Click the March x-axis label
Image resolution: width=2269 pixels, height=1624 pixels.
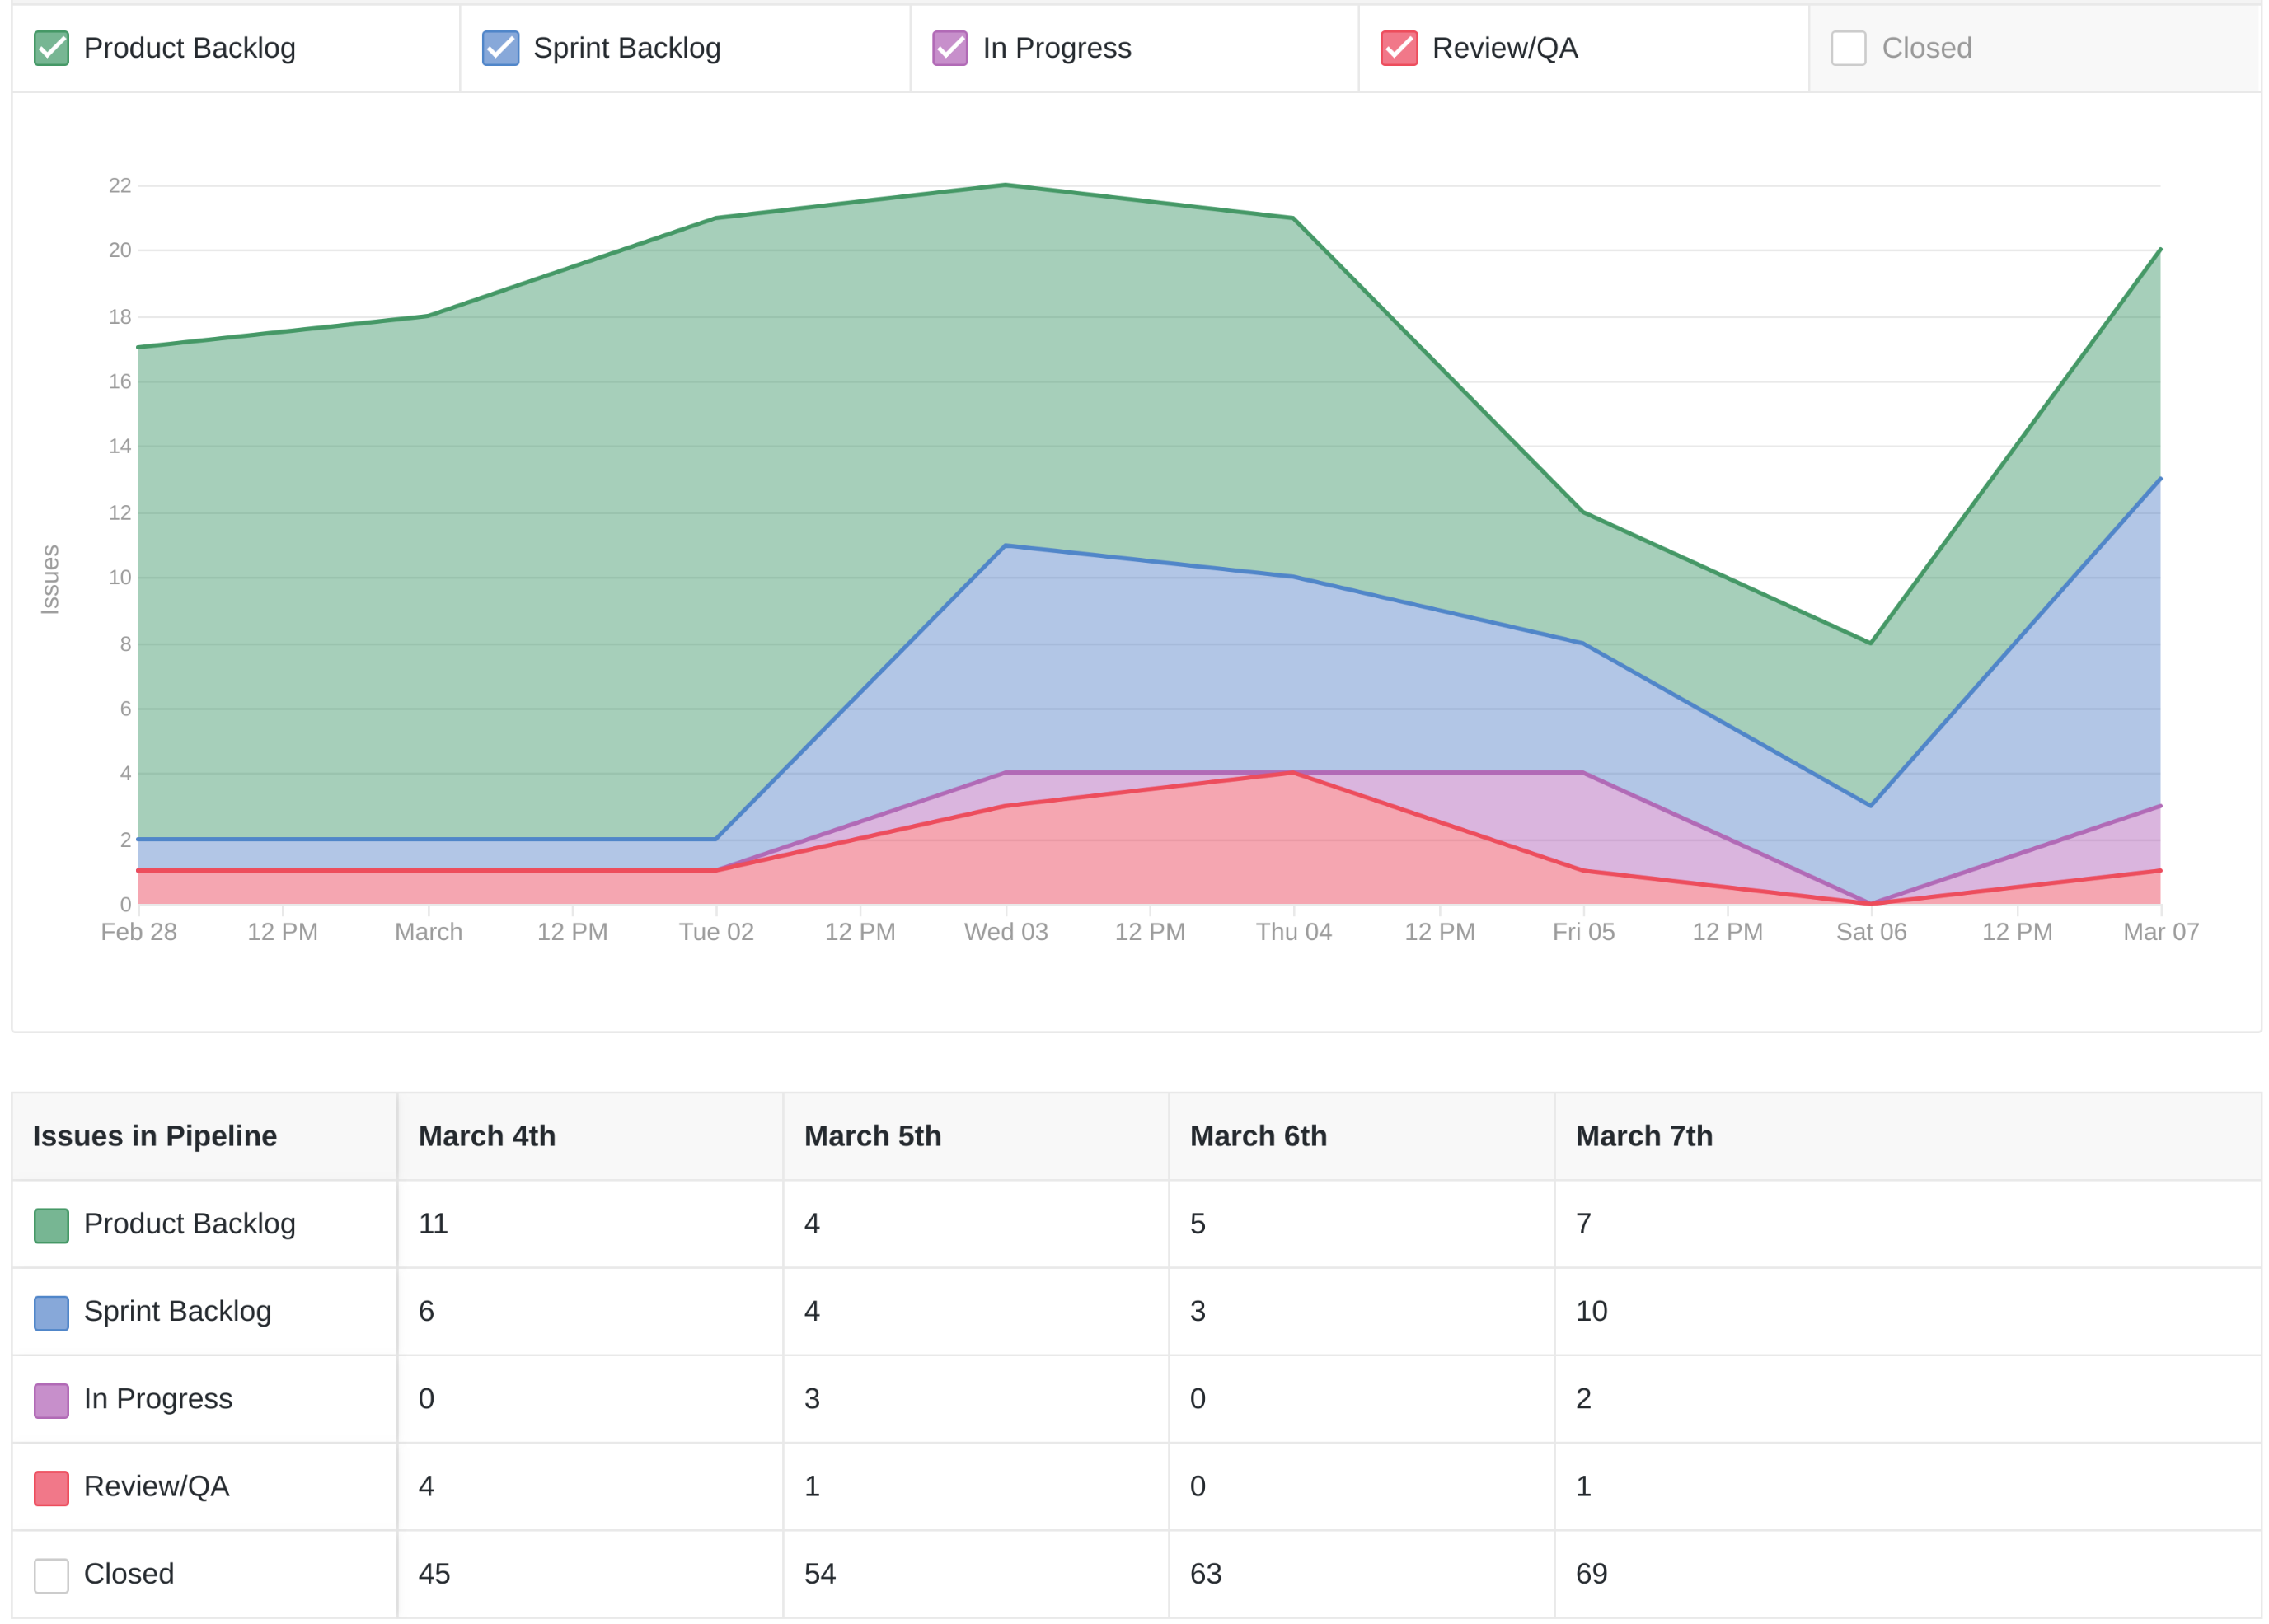pyautogui.click(x=428, y=931)
